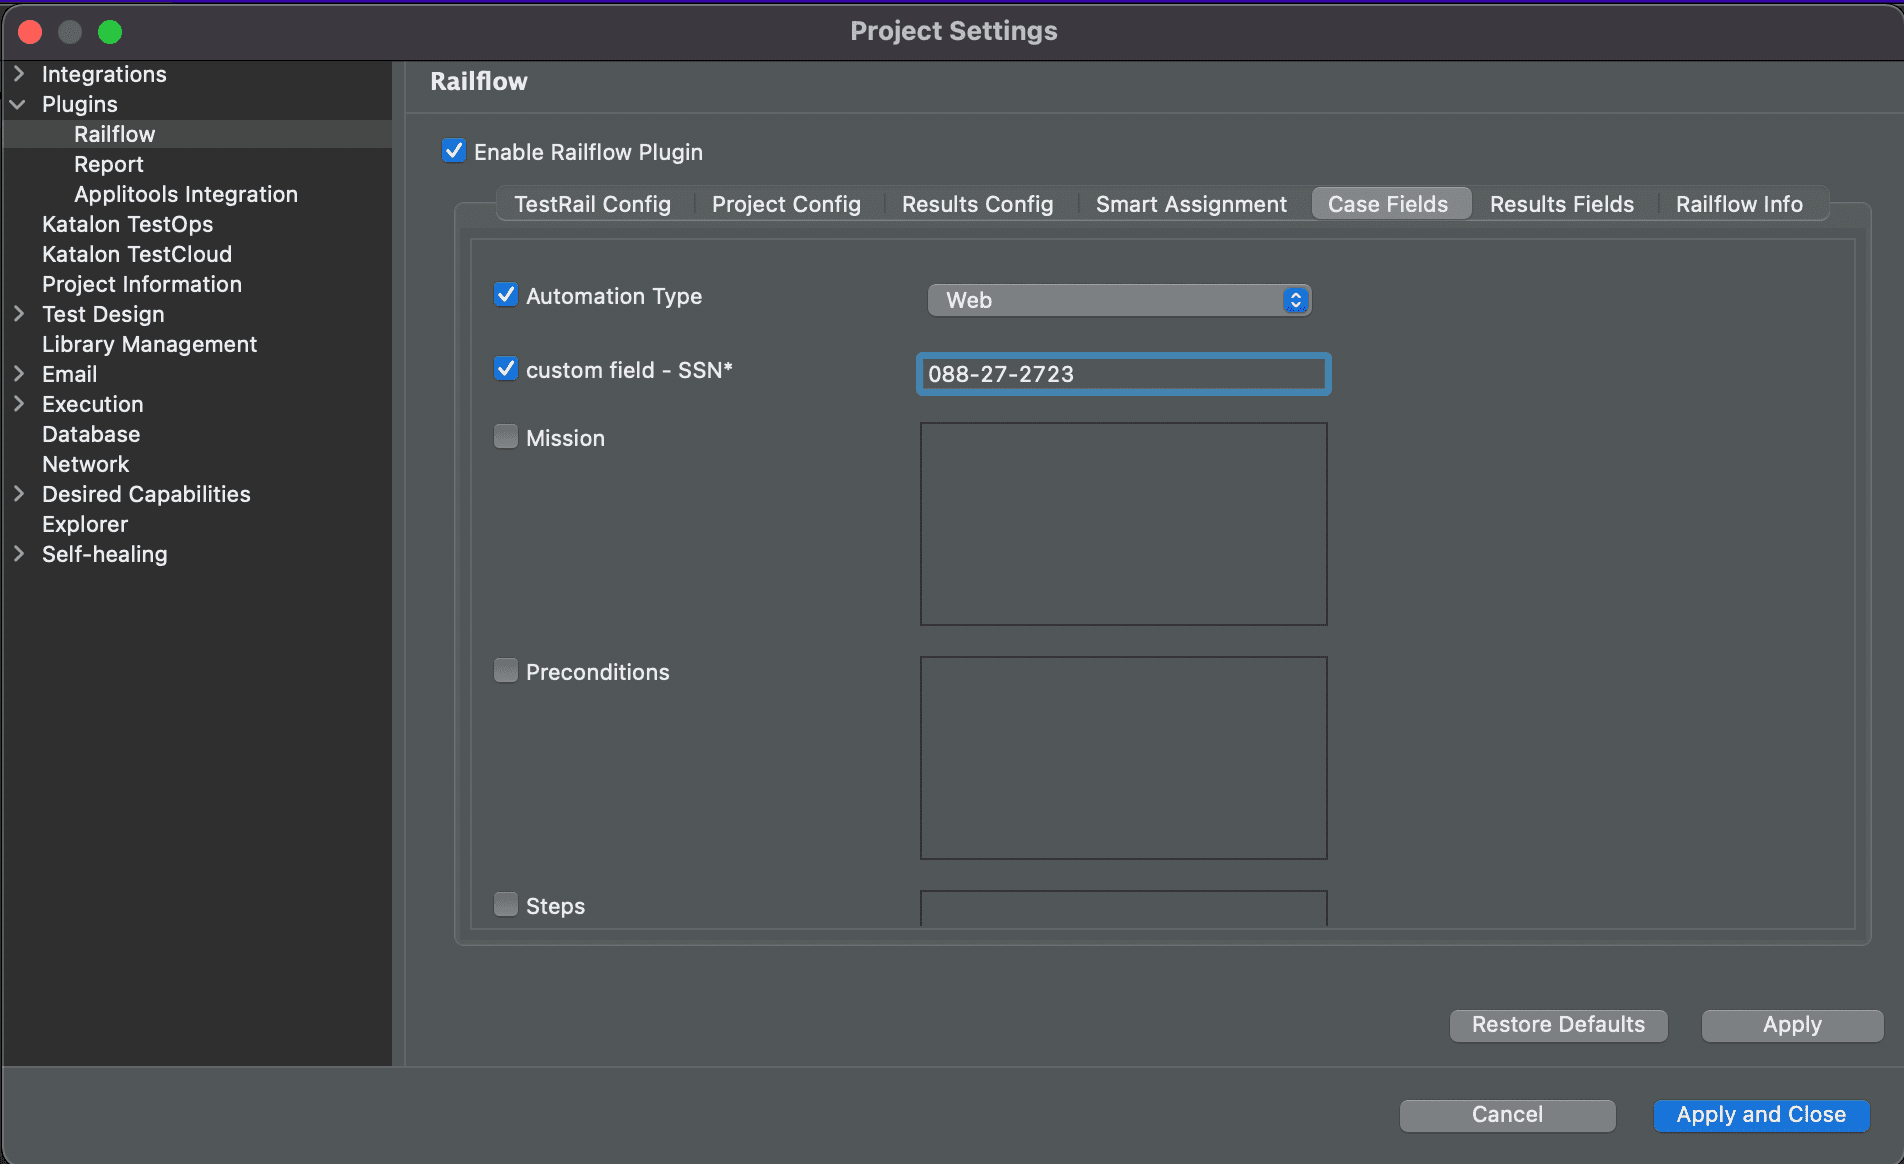Open Project Information settings

(x=142, y=284)
